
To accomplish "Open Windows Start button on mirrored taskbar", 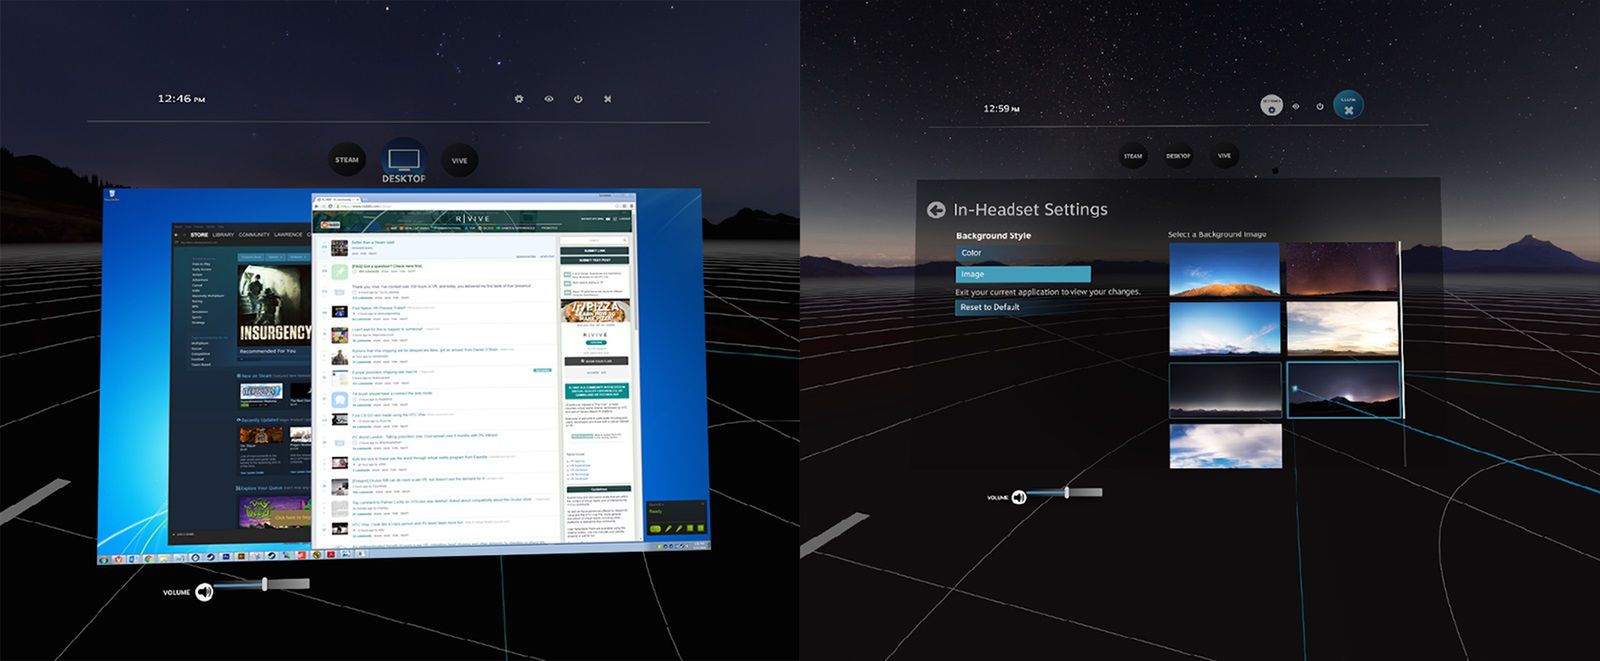I will pyautogui.click(x=104, y=559).
